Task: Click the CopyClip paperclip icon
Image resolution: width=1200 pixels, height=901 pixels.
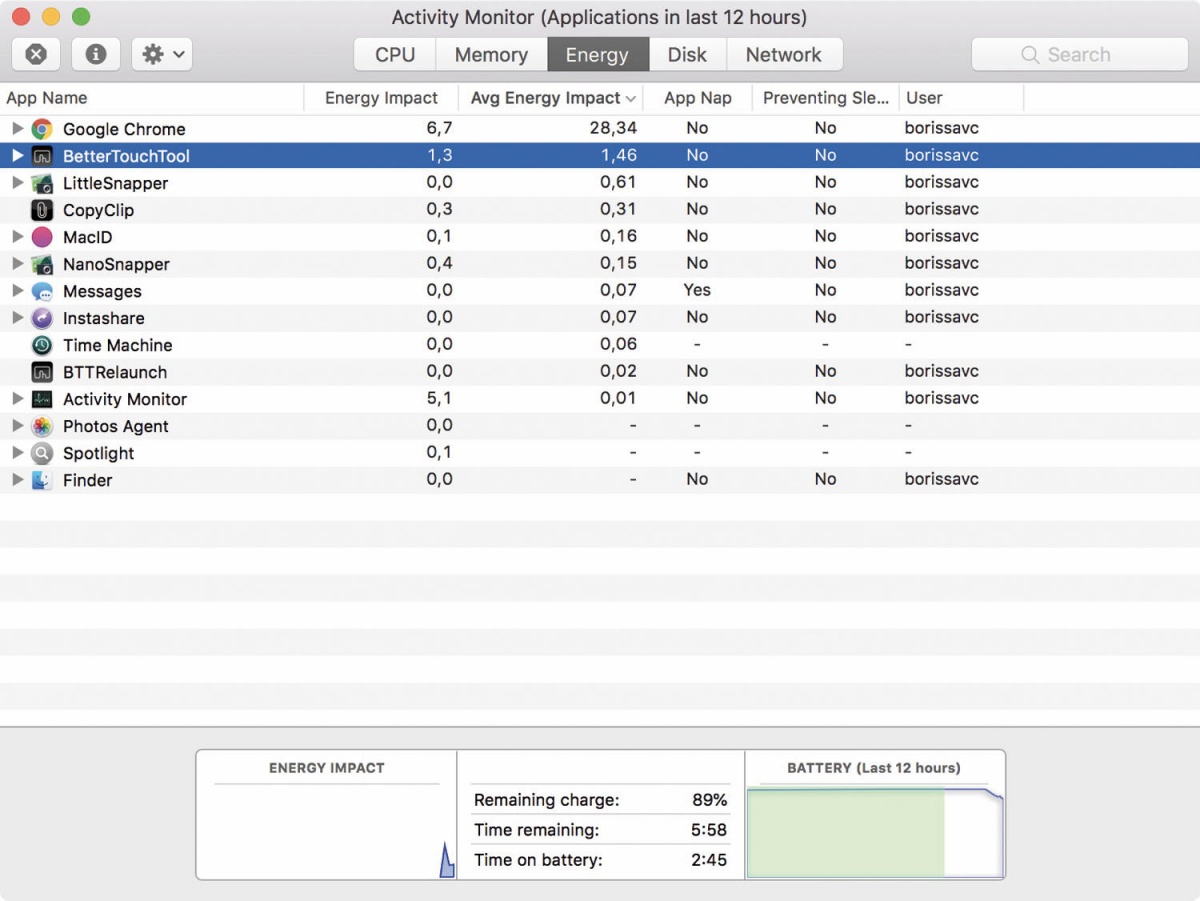Action: coord(42,210)
